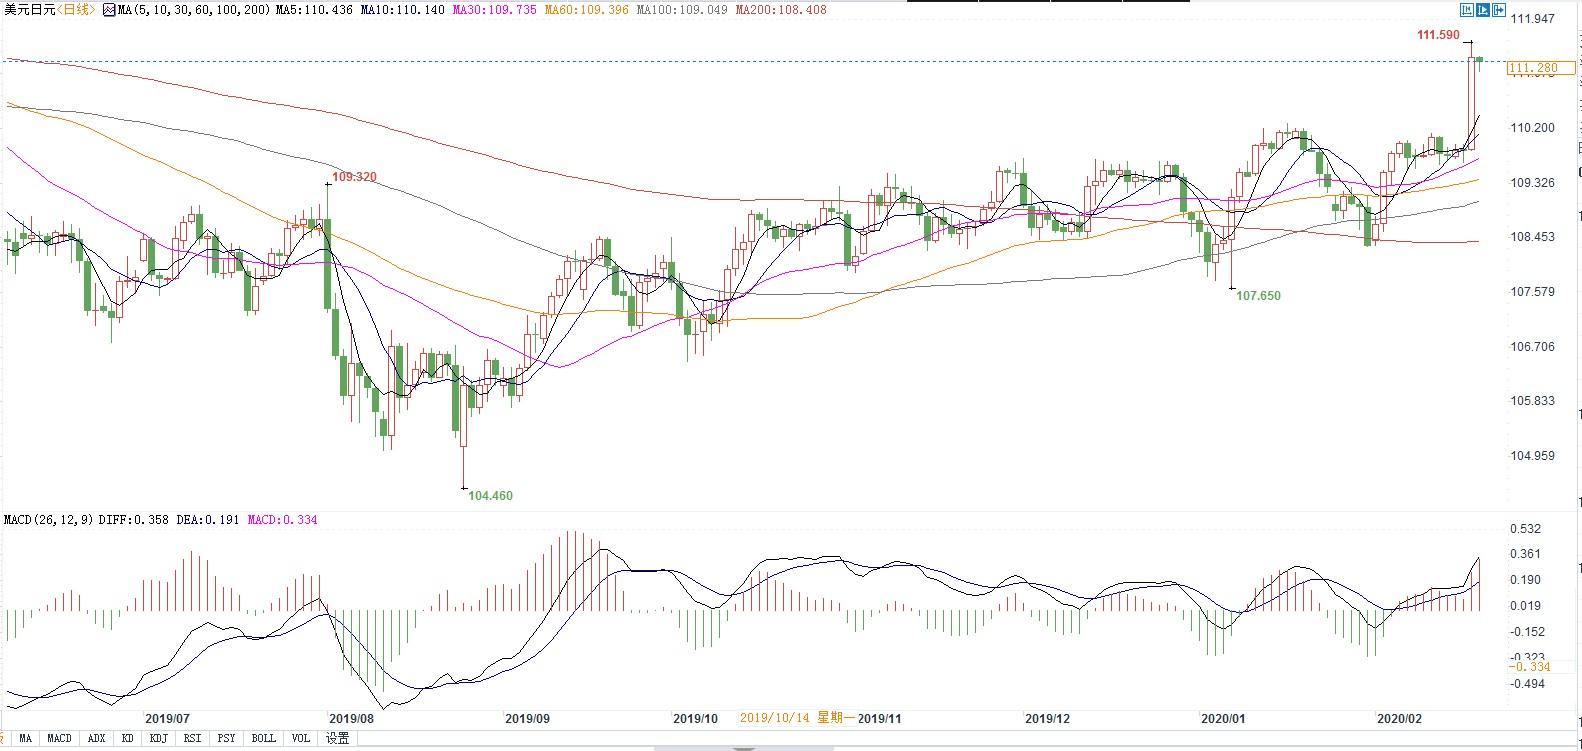
Task: Enable the BOLL indicator tab
Action: [263, 739]
